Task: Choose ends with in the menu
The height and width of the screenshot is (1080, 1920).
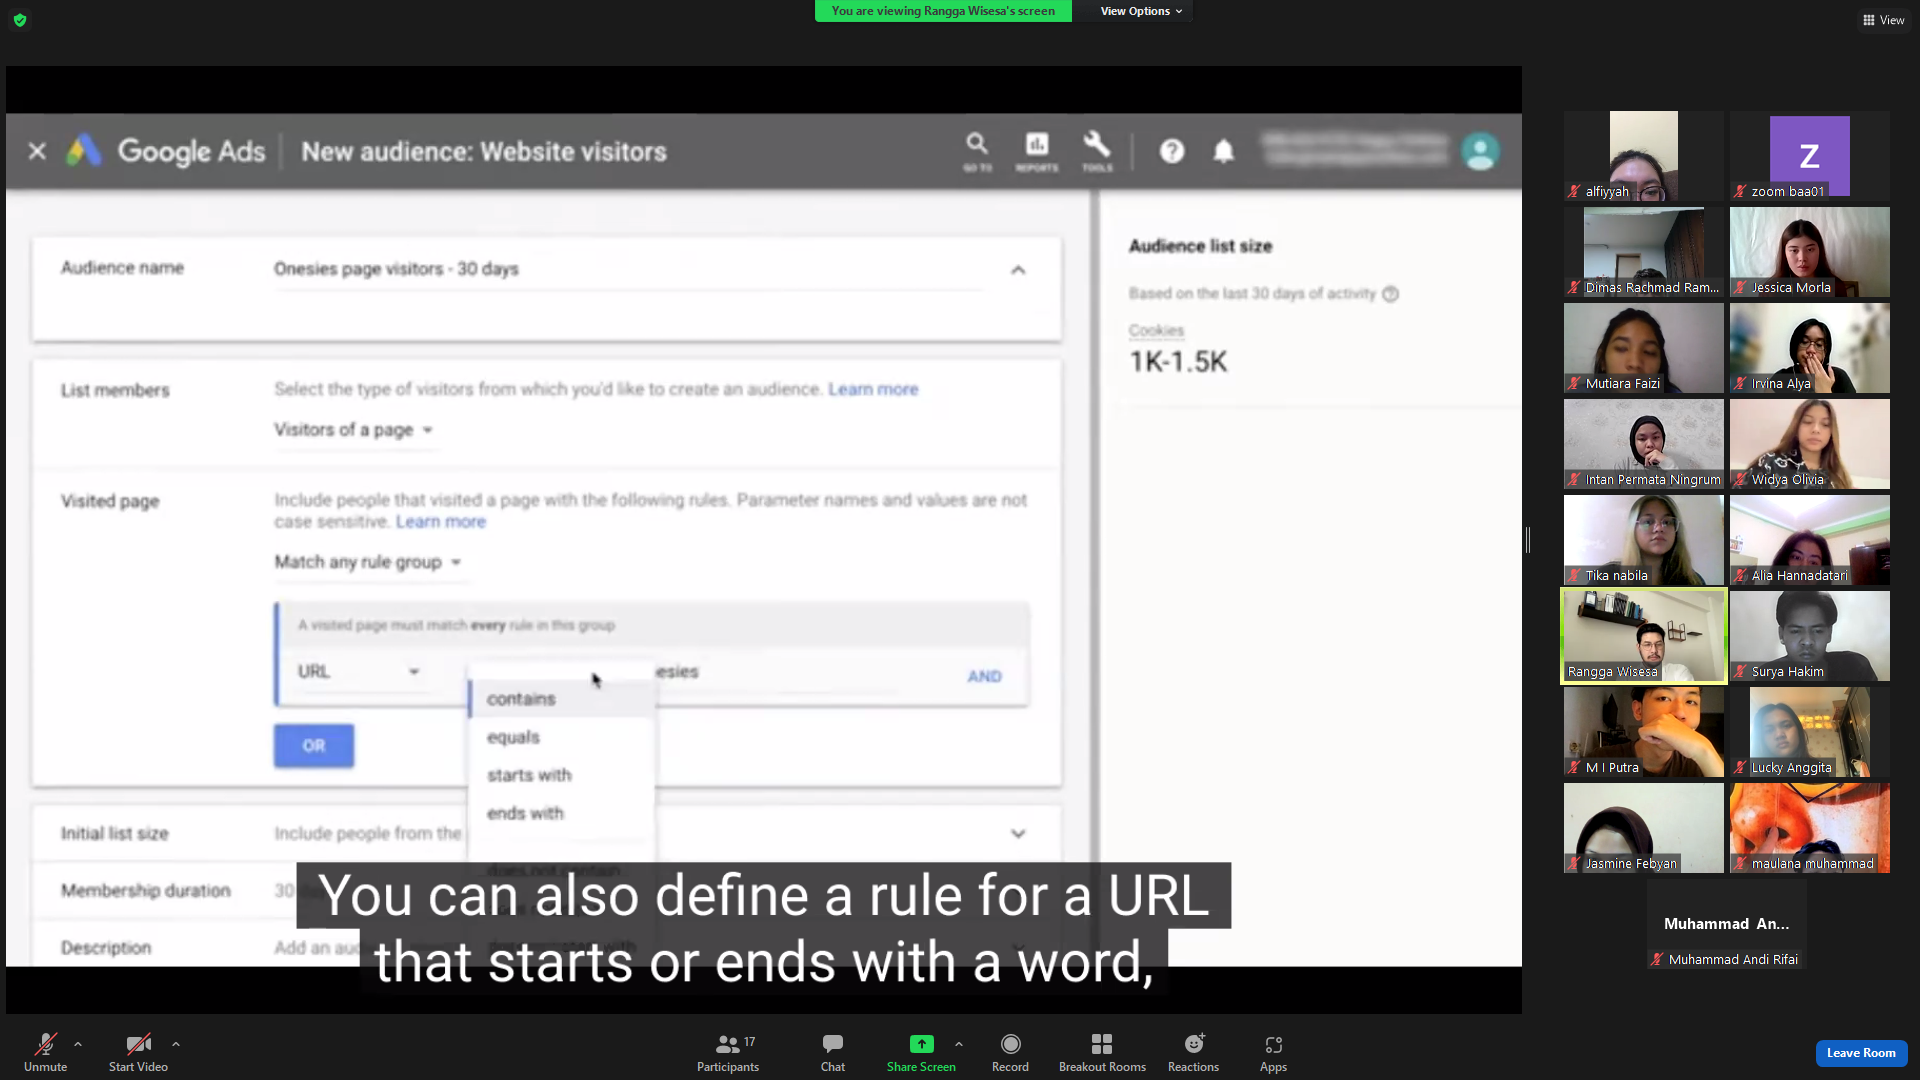Action: (561, 813)
